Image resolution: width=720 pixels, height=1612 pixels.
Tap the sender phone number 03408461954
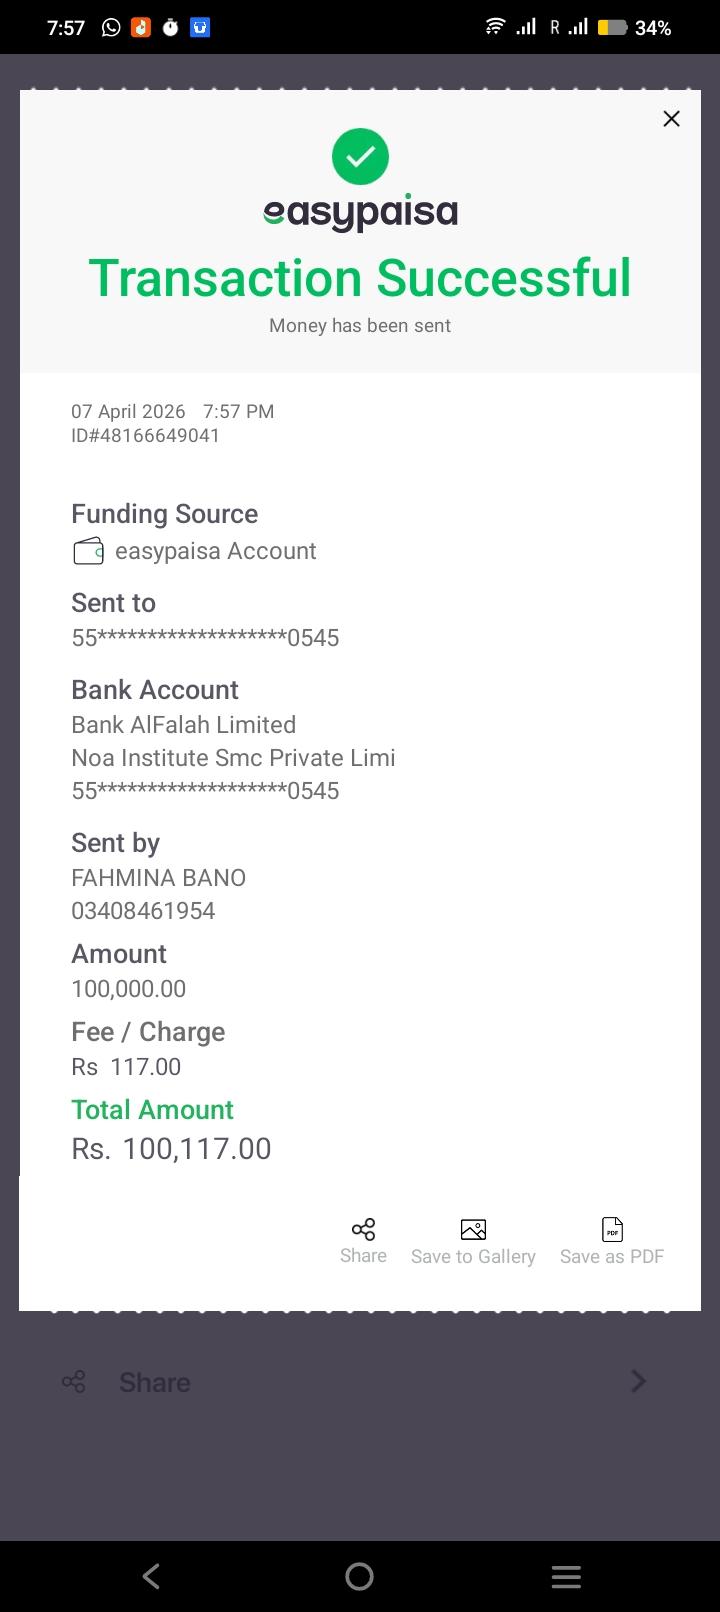pos(143,911)
